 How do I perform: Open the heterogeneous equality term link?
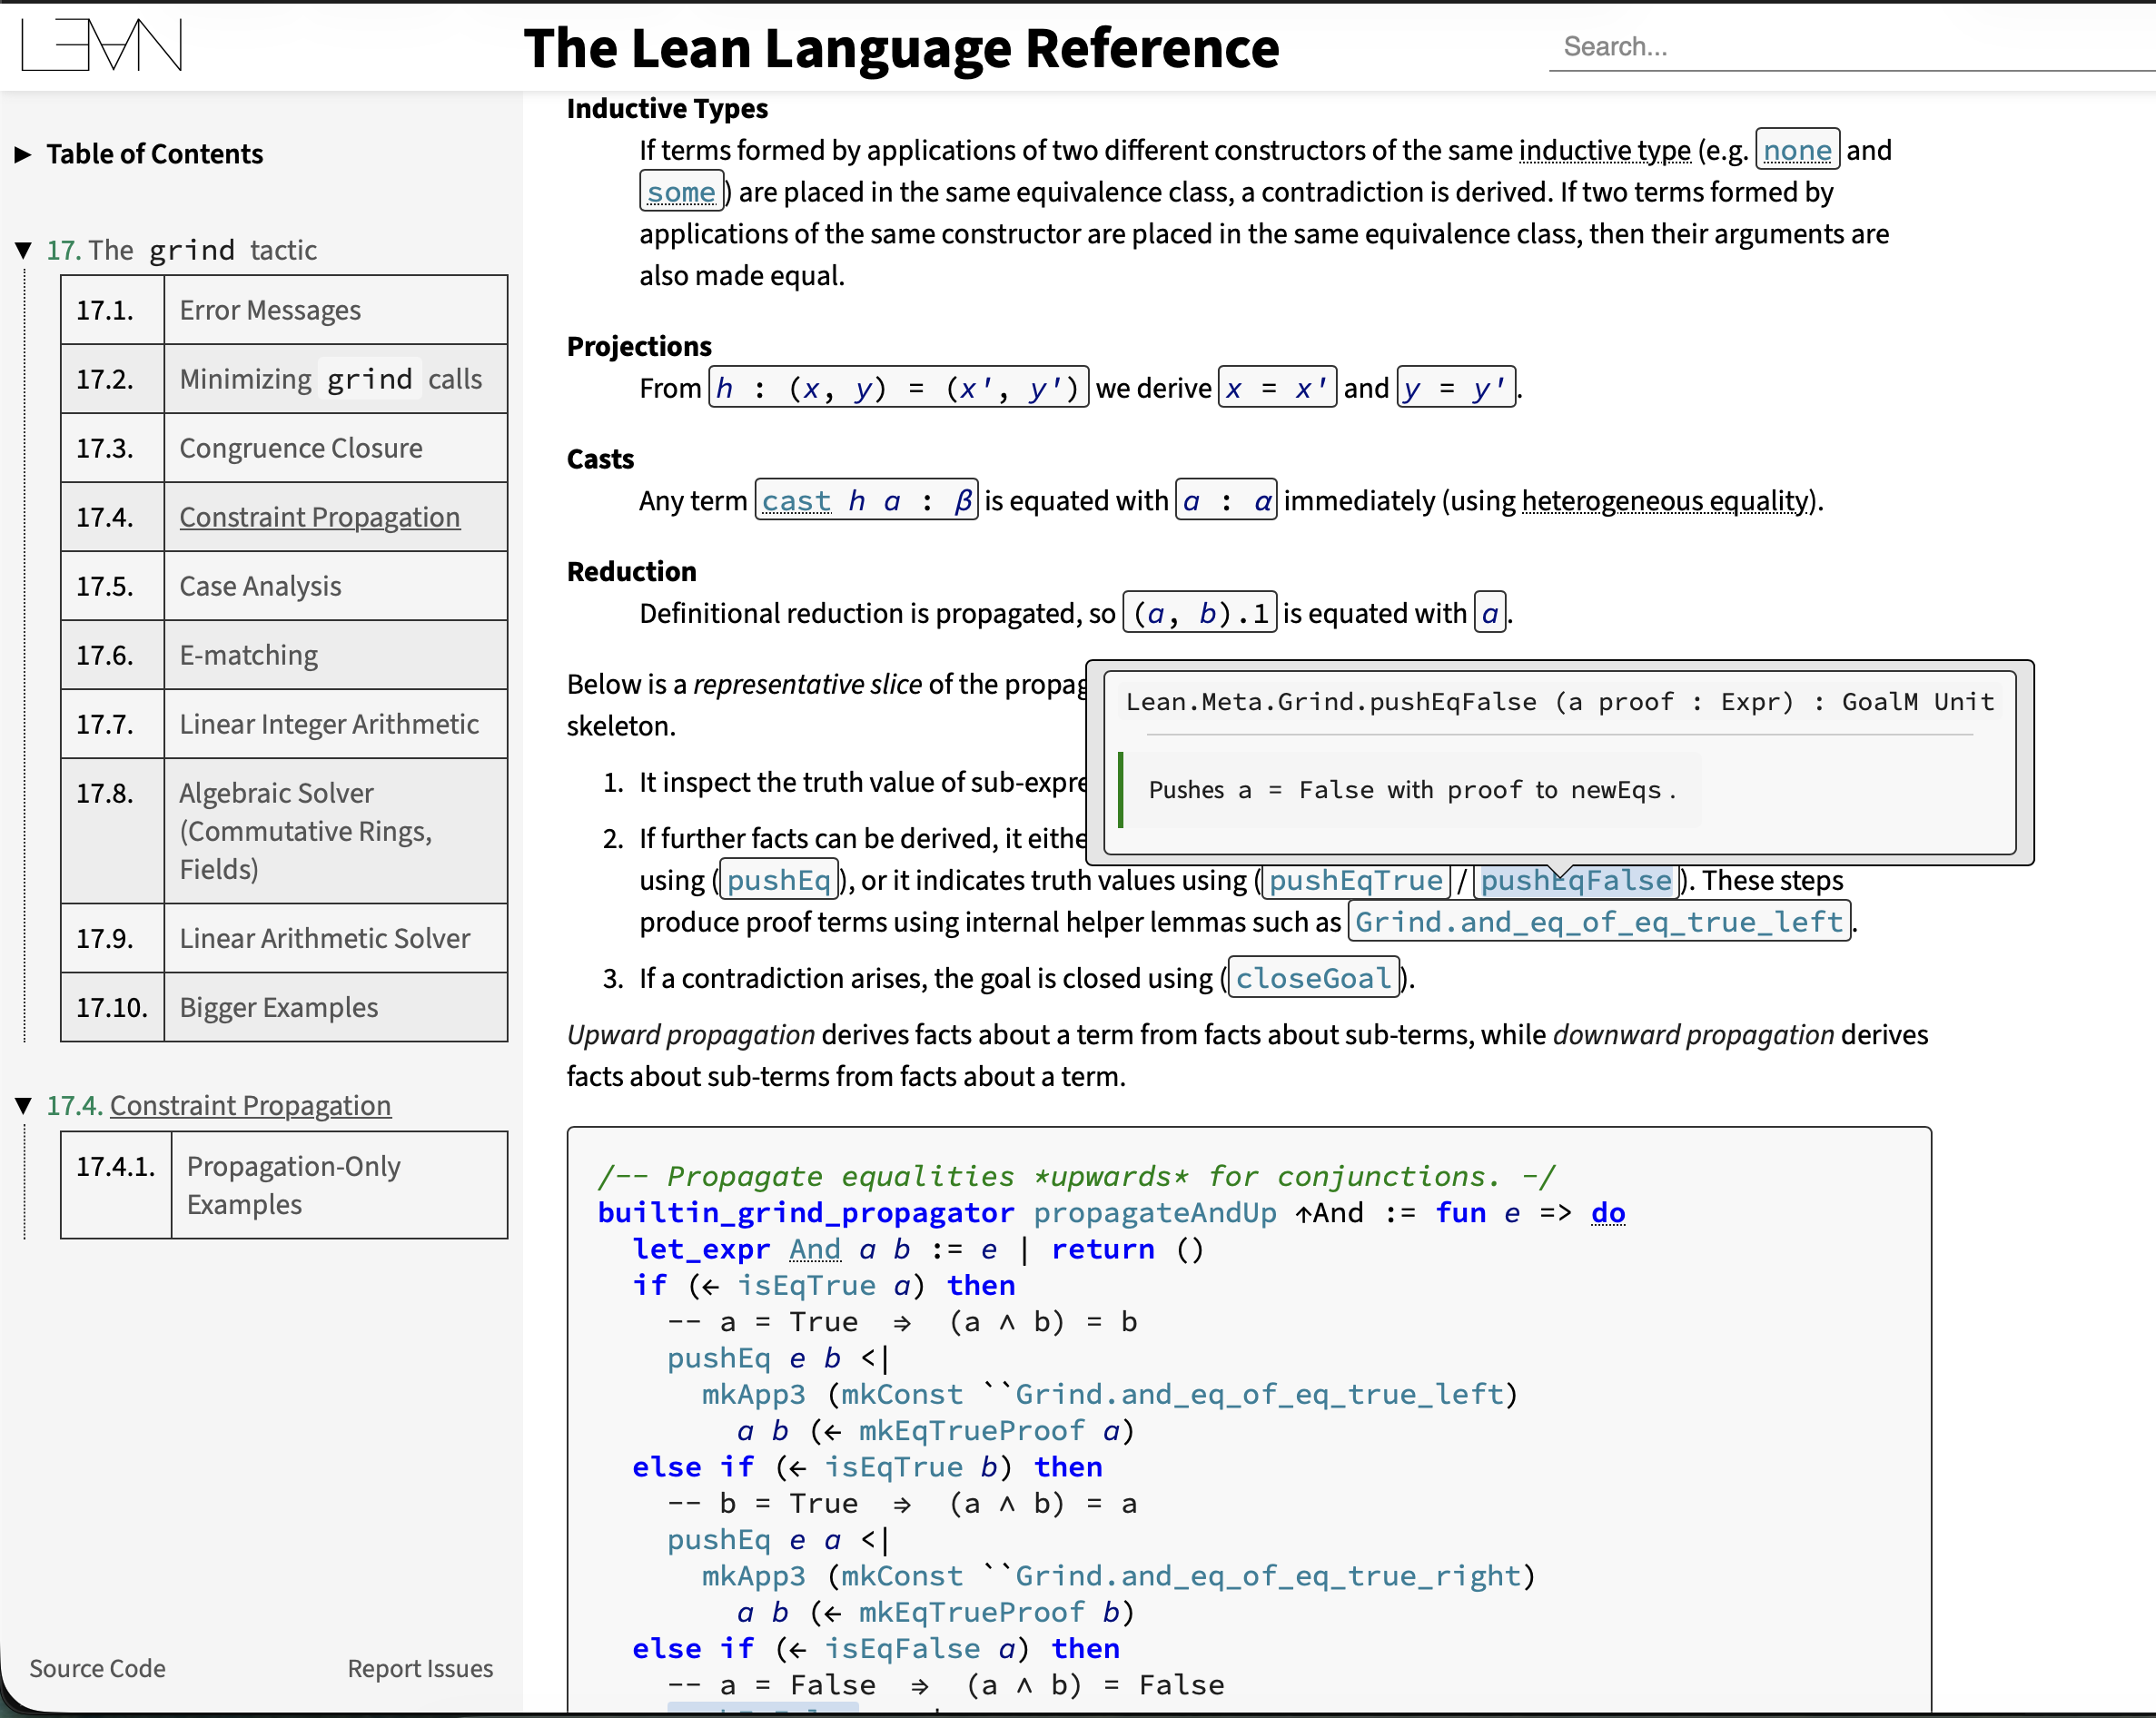(1665, 500)
